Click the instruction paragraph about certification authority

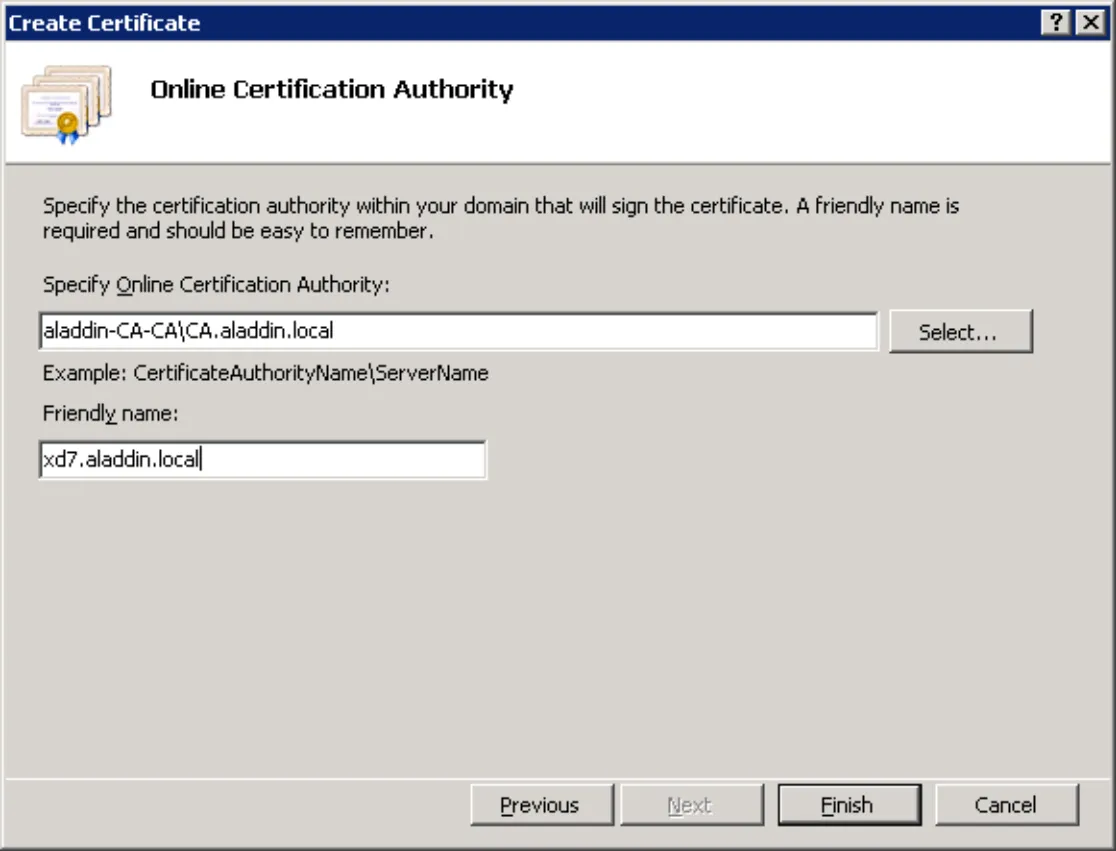pos(501,218)
